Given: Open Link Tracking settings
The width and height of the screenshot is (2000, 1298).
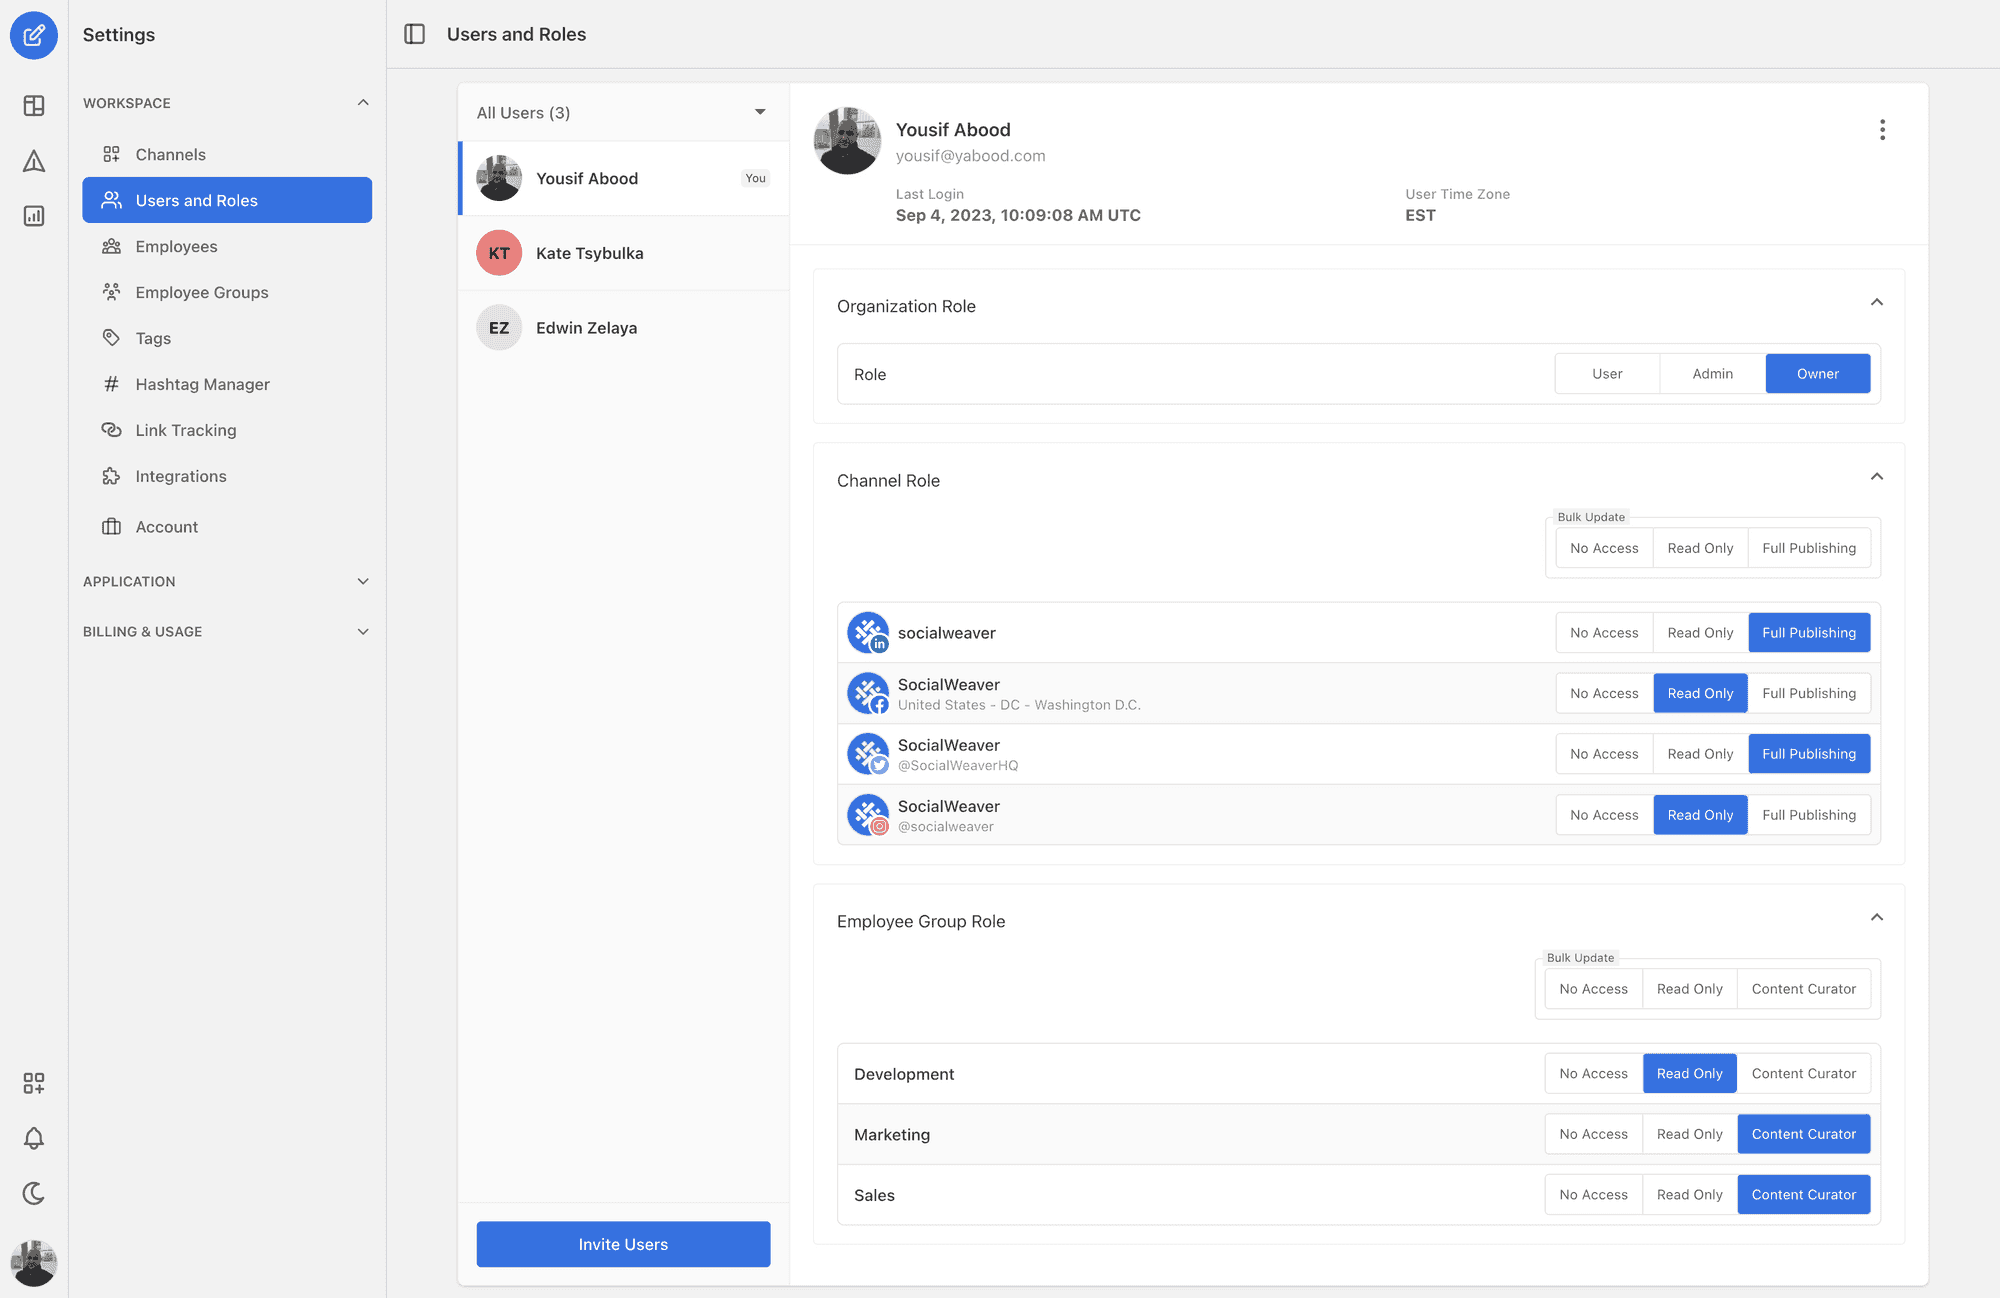Looking at the screenshot, I should (x=227, y=430).
